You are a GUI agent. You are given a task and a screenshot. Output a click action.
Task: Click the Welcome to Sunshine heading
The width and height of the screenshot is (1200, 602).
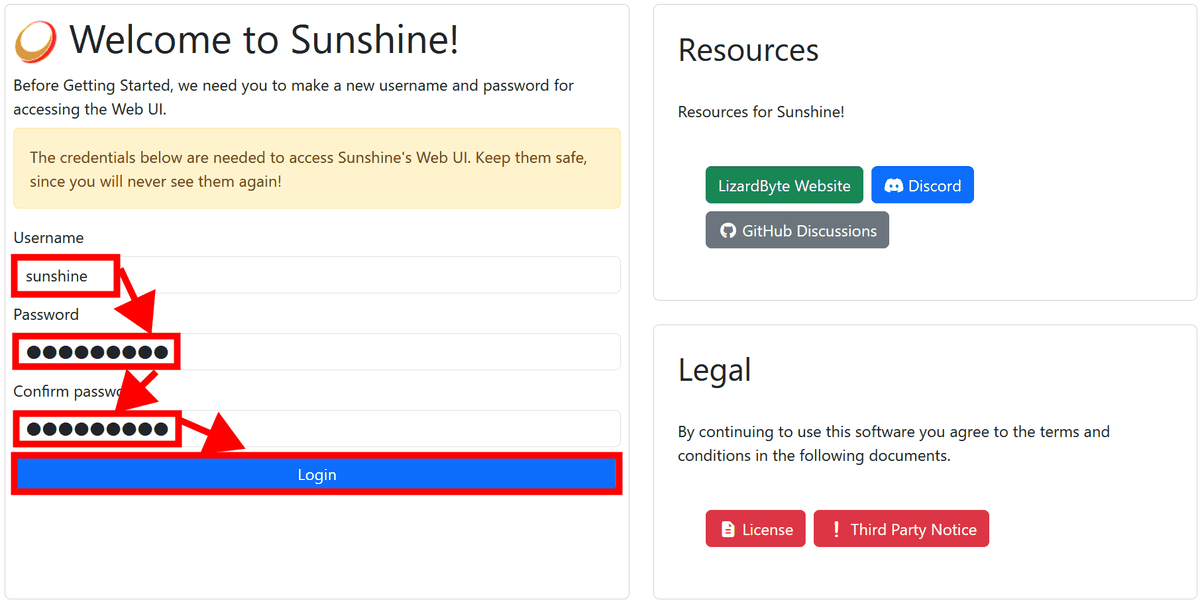pos(264,40)
